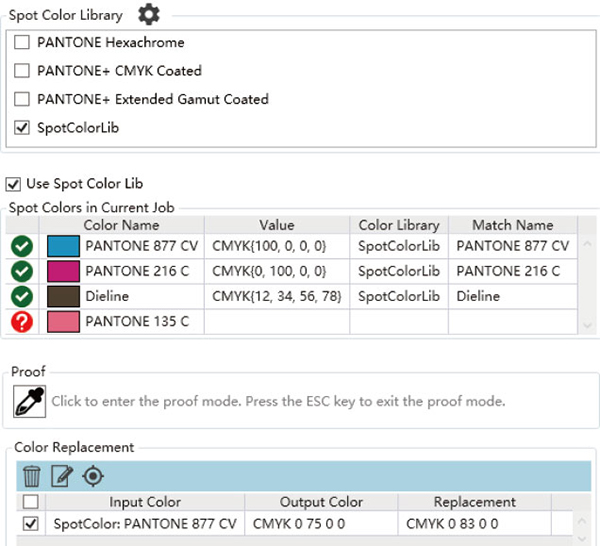
Task: Click the PANTONE 216 C magenta swatch
Action: pyautogui.click(x=64, y=271)
